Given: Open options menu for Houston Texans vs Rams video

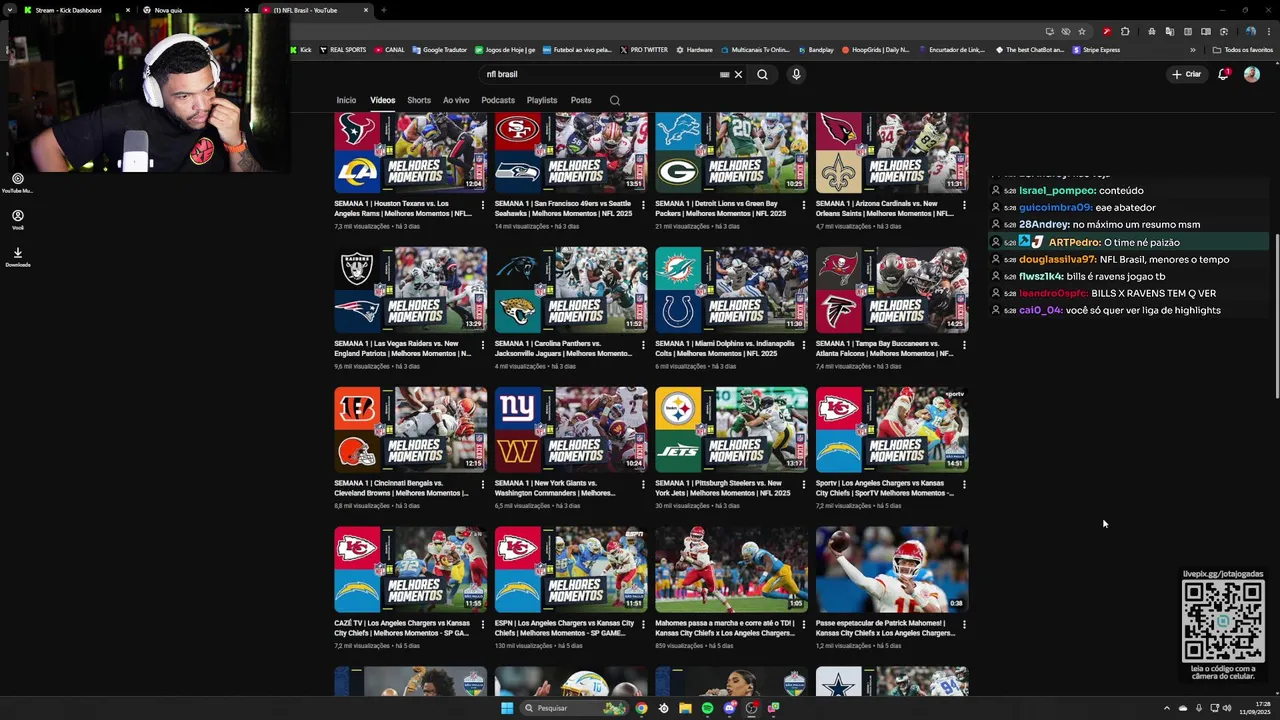Looking at the screenshot, I should 483,204.
